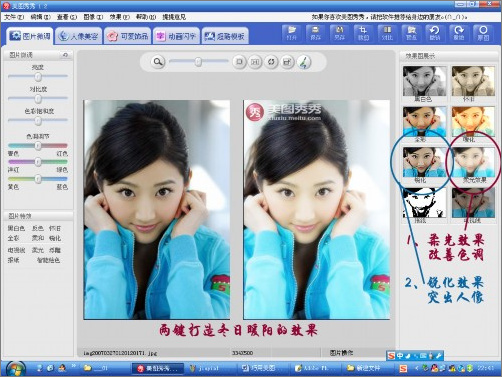Click the magenta-to-green color balance slider
Screen dimensions: 502x377
click(x=38, y=162)
